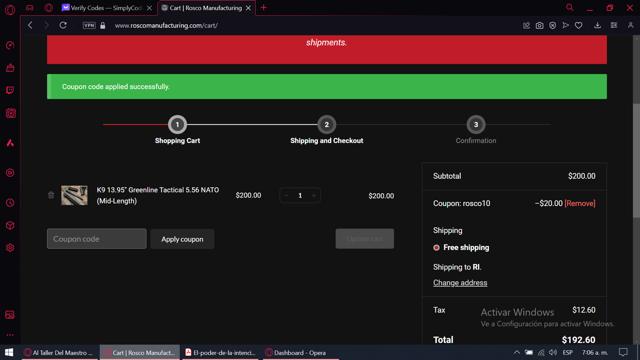
Task: Switch to Al Taller Del Maestro taskbar window
Action: pos(60,353)
